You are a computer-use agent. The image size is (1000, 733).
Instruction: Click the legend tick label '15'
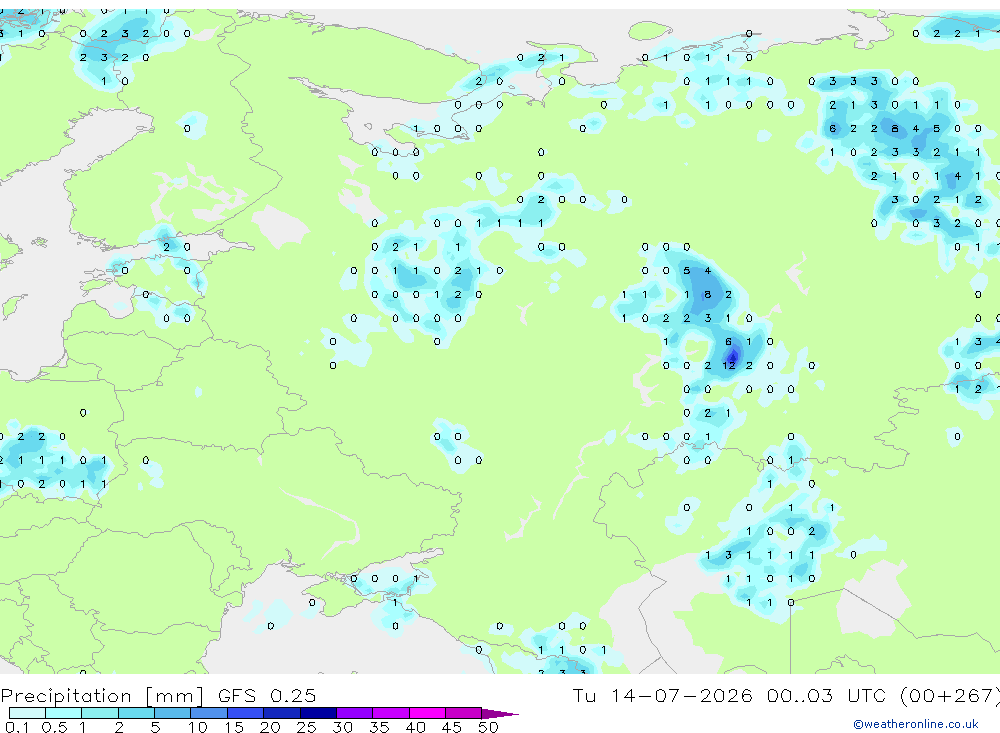click(233, 727)
